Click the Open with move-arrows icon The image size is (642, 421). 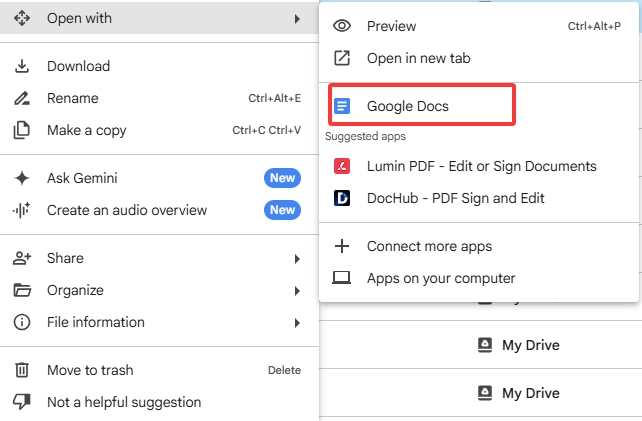click(22, 18)
